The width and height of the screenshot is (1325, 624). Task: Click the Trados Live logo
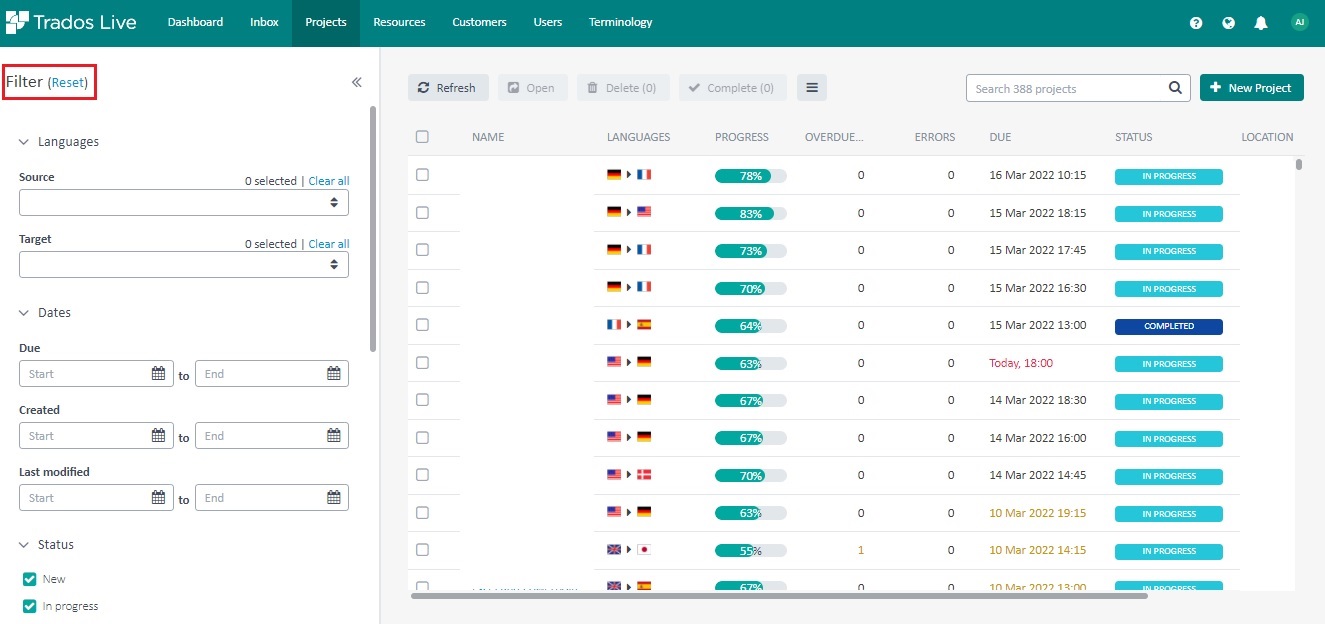(x=72, y=21)
